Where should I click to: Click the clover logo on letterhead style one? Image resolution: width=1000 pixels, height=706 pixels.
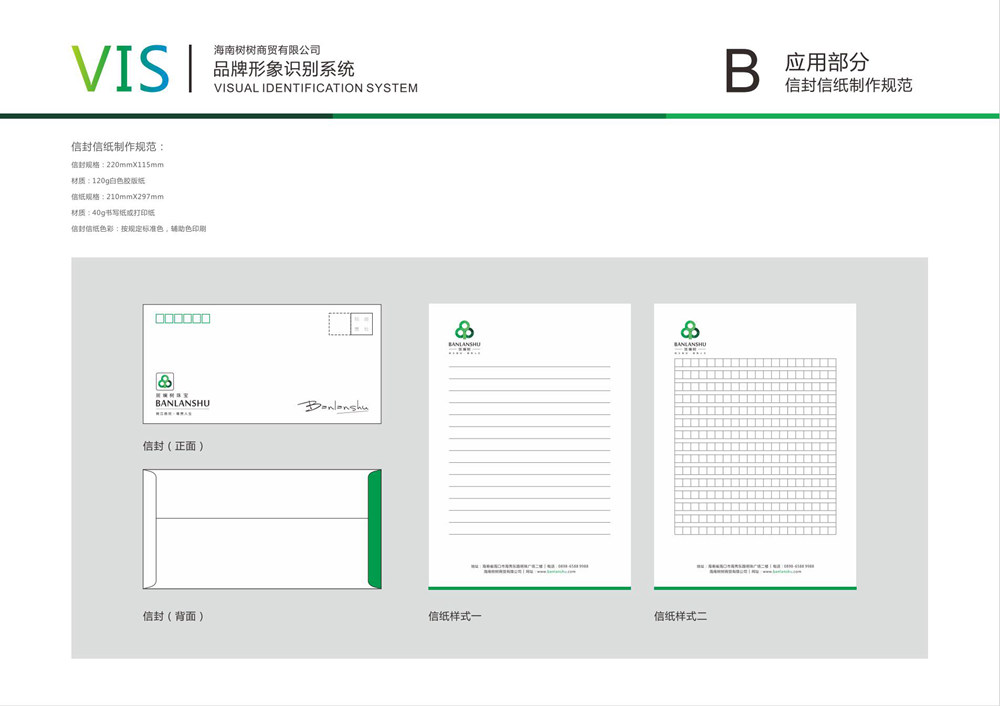point(463,329)
